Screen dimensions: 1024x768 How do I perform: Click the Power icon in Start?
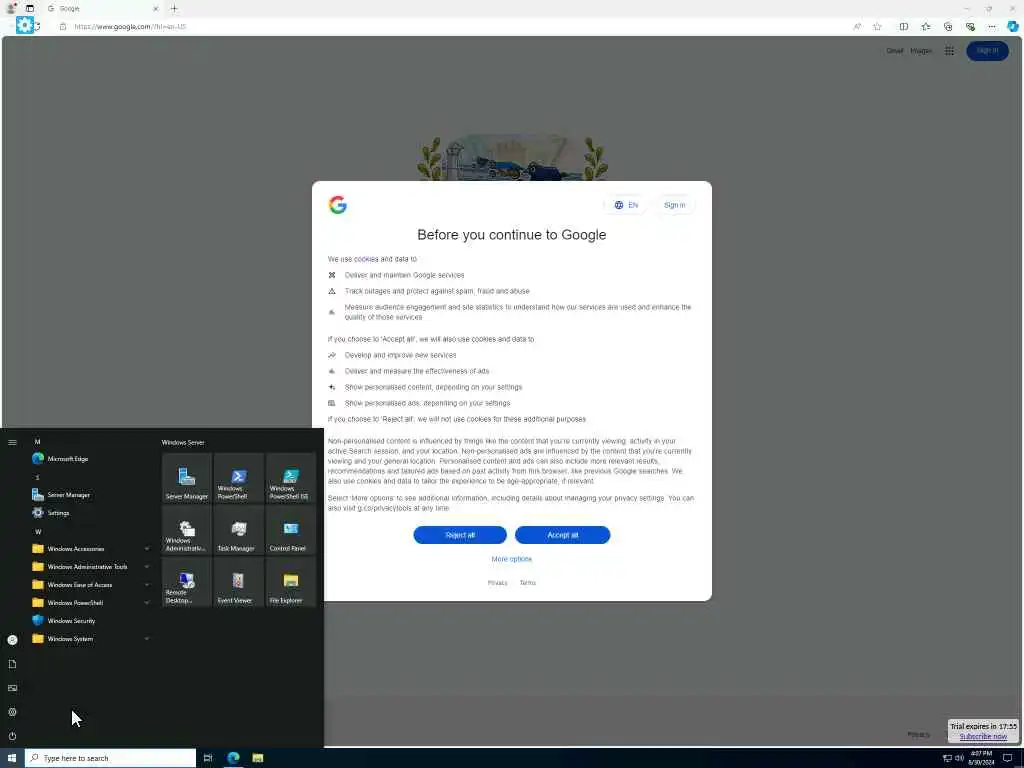click(12, 737)
